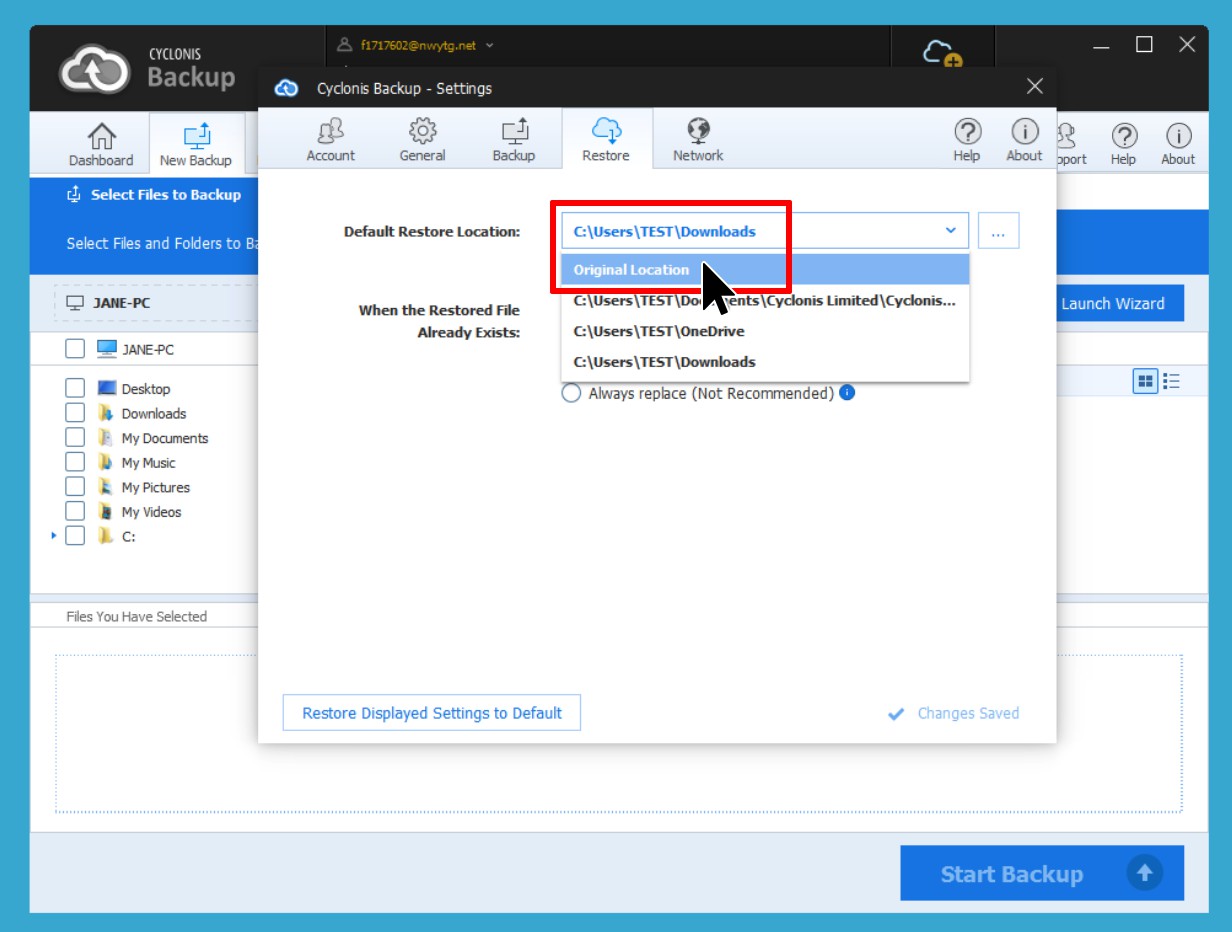This screenshot has width=1232, height=932.
Task: Switch to the Backup settings tab
Action: tap(514, 139)
